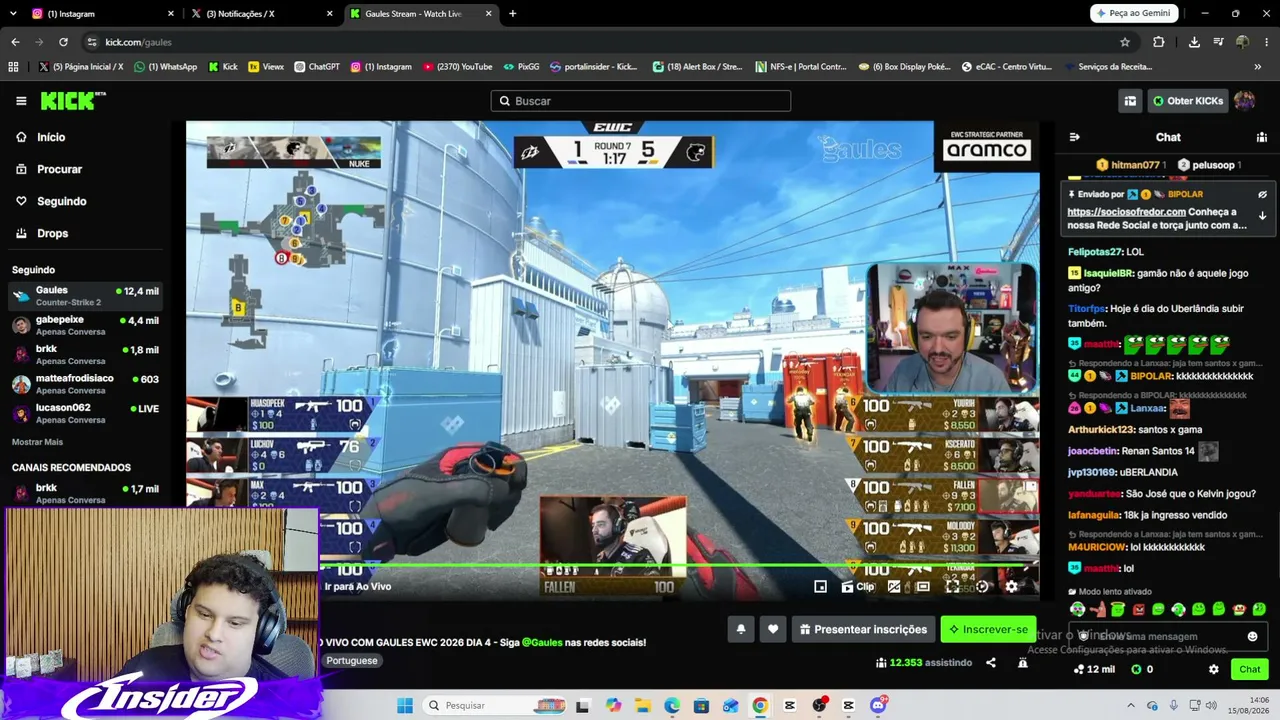Show hidden system tray icons
This screenshot has width=1280, height=720.
click(x=1131, y=706)
